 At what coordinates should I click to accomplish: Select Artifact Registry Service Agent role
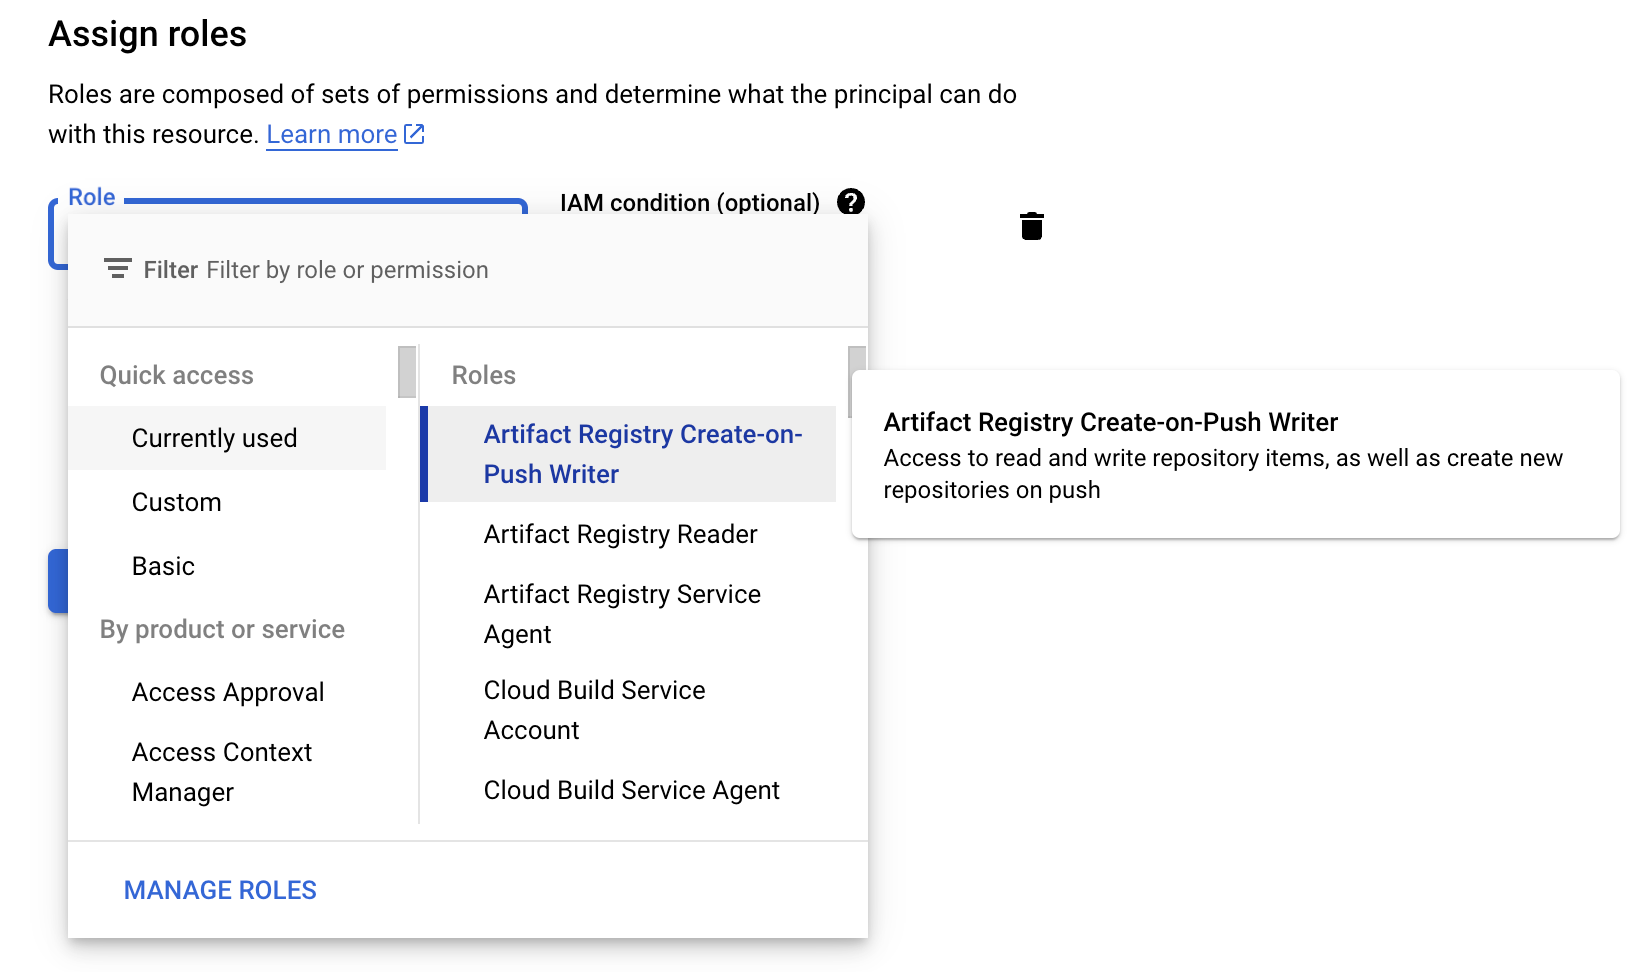pos(628,614)
